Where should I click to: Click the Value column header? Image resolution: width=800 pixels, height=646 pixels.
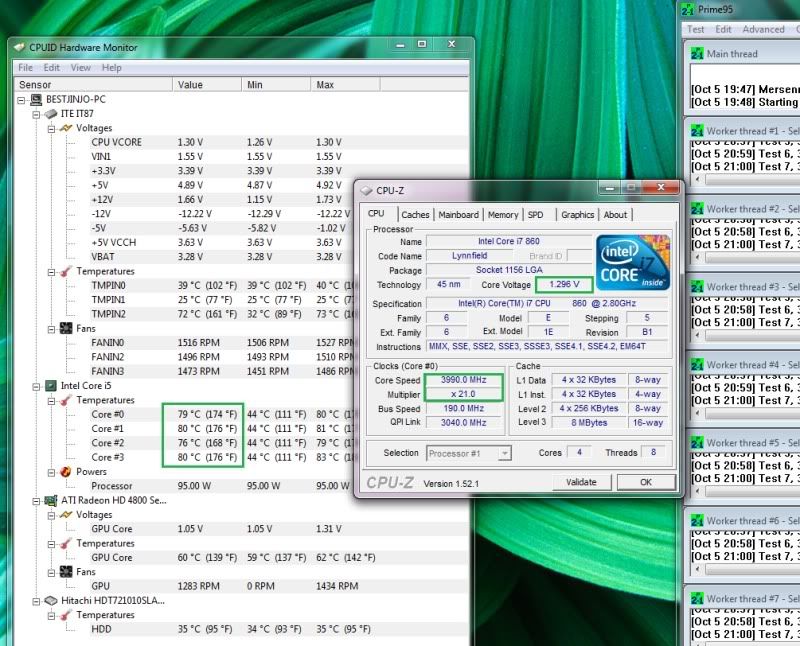190,85
